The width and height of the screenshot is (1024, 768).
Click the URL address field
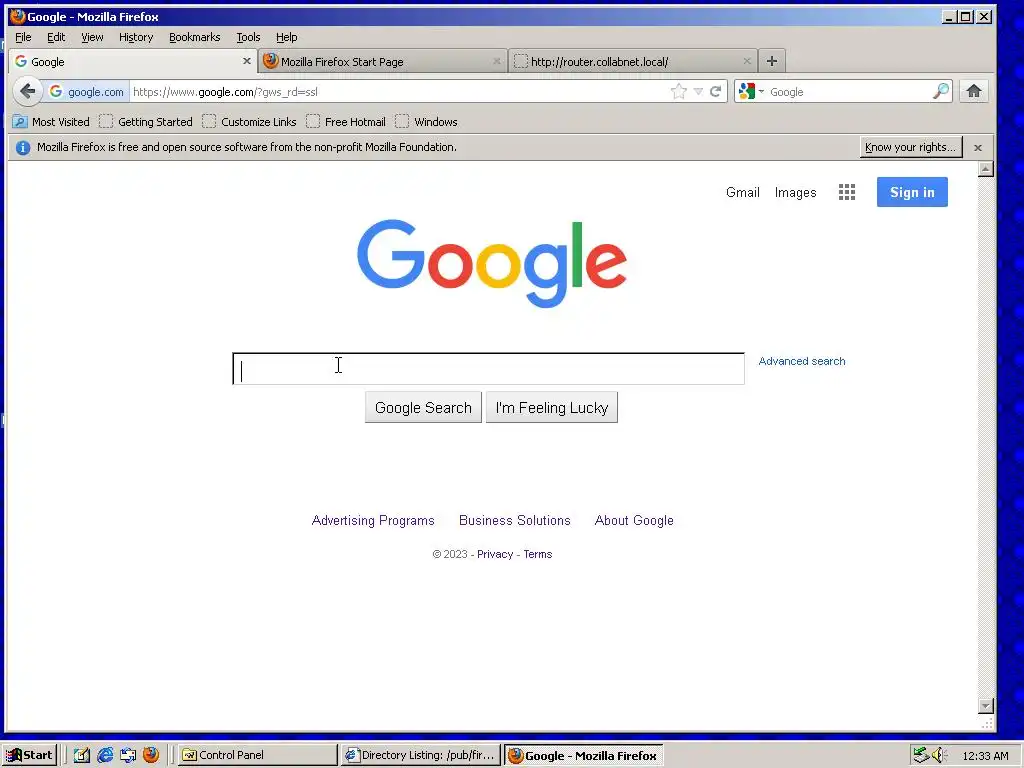click(x=398, y=91)
